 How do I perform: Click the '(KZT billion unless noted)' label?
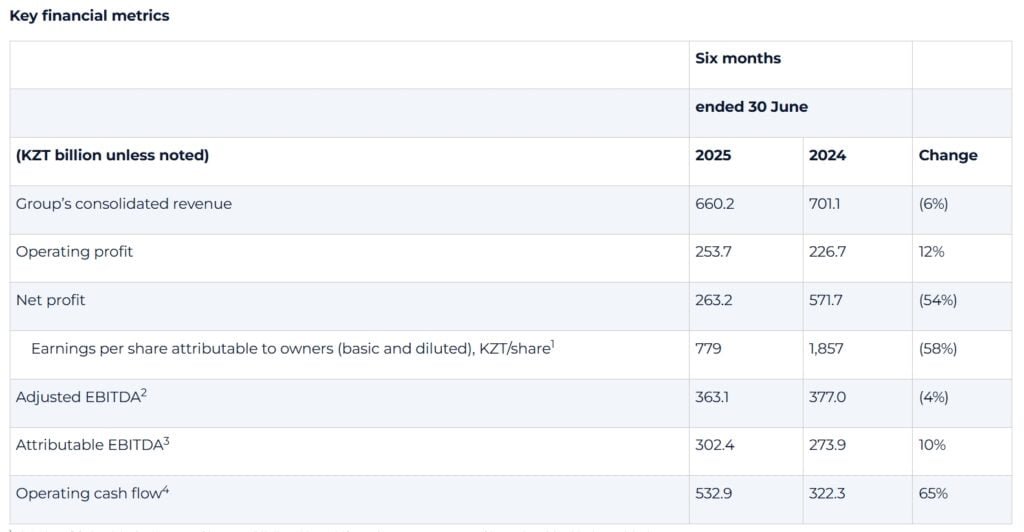[x=112, y=156]
